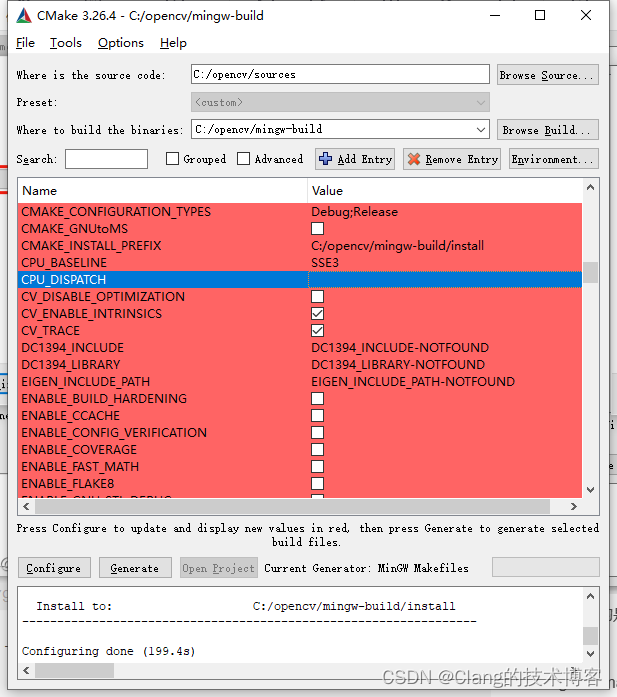Click the Browse Build button

(548, 130)
